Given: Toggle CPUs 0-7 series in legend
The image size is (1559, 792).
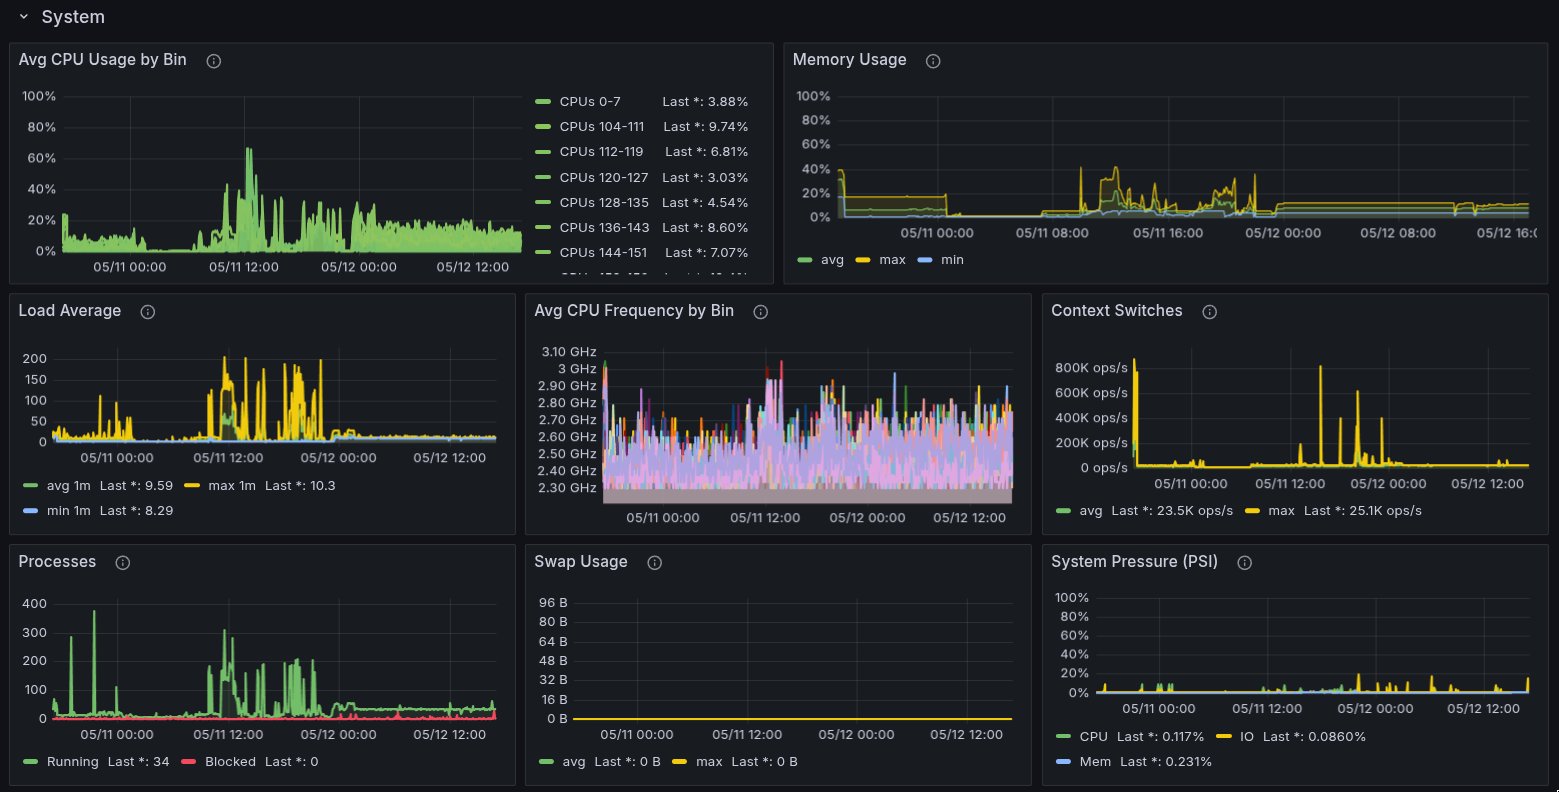Looking at the screenshot, I should (590, 102).
